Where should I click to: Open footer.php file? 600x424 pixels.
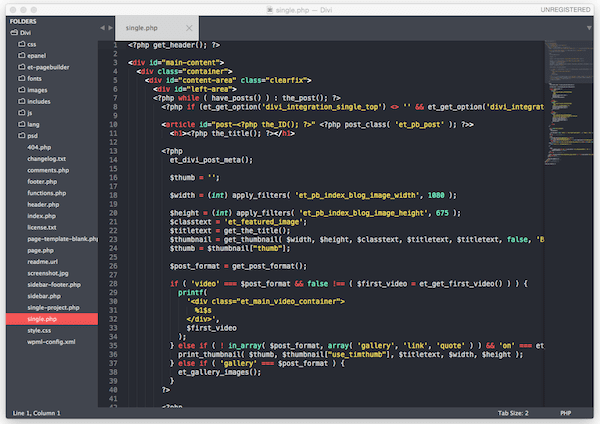pyautogui.click(x=42, y=182)
